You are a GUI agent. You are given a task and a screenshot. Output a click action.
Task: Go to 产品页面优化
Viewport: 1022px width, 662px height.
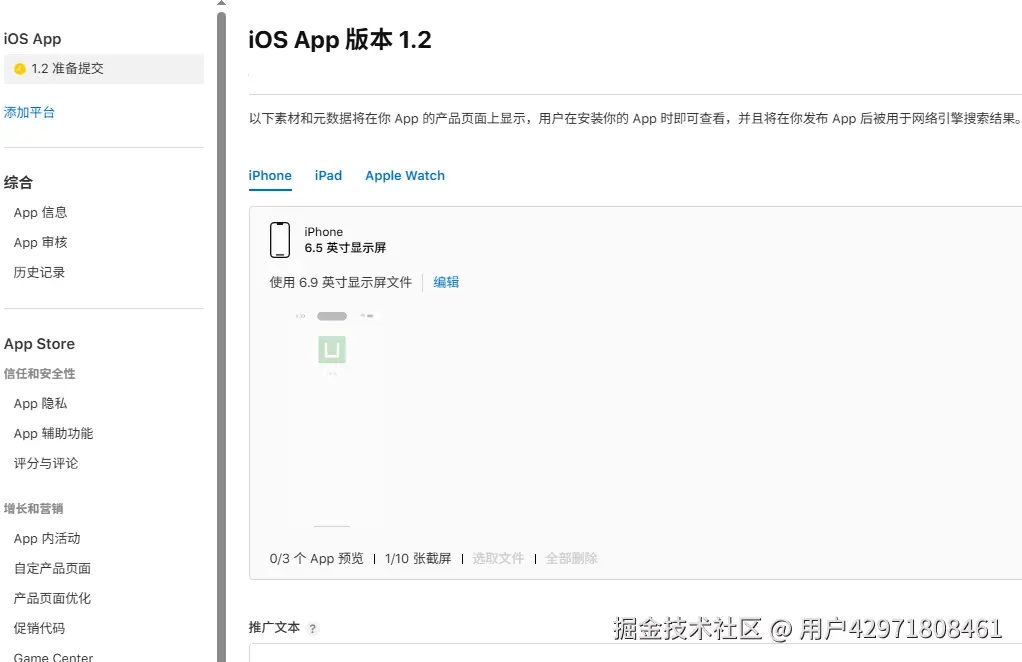(52, 598)
